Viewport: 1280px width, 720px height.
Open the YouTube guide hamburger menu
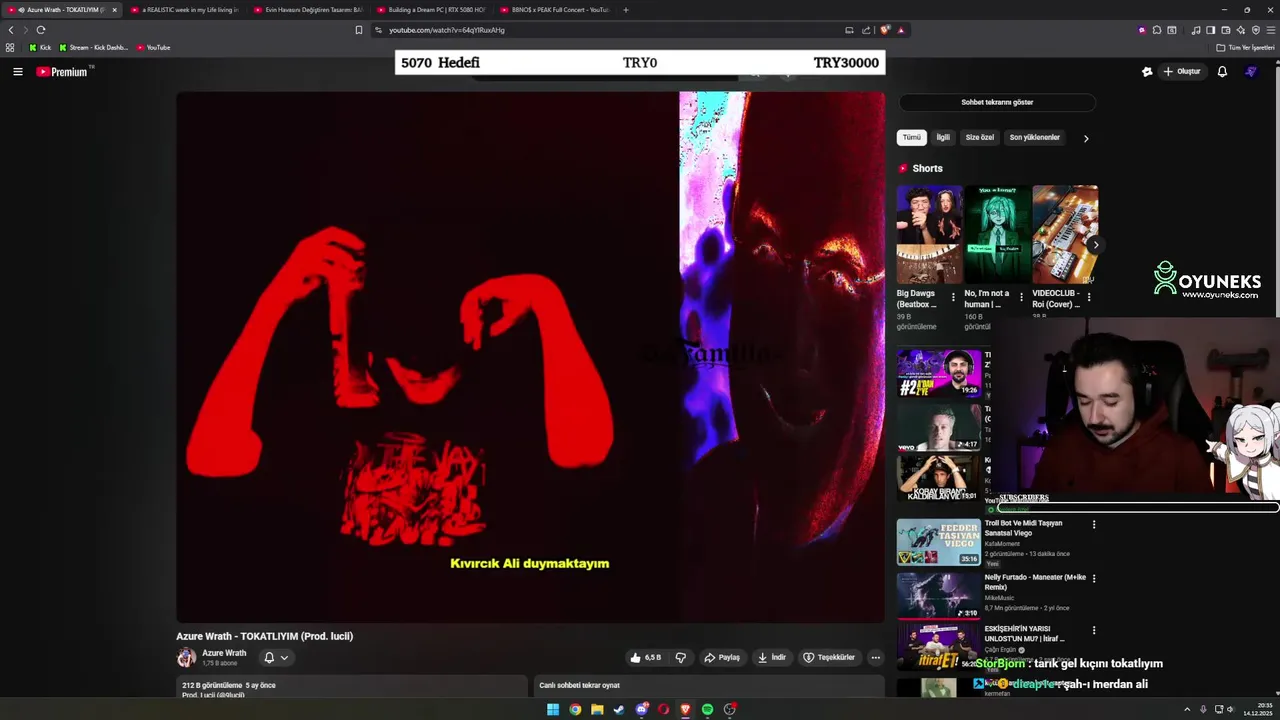(x=17, y=72)
